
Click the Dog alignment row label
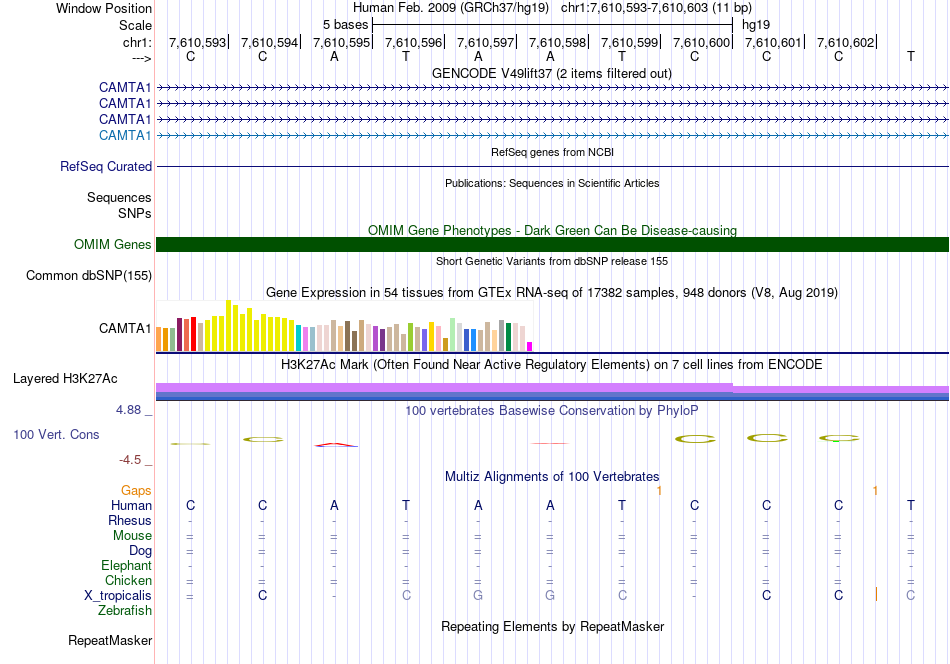click(x=140, y=551)
